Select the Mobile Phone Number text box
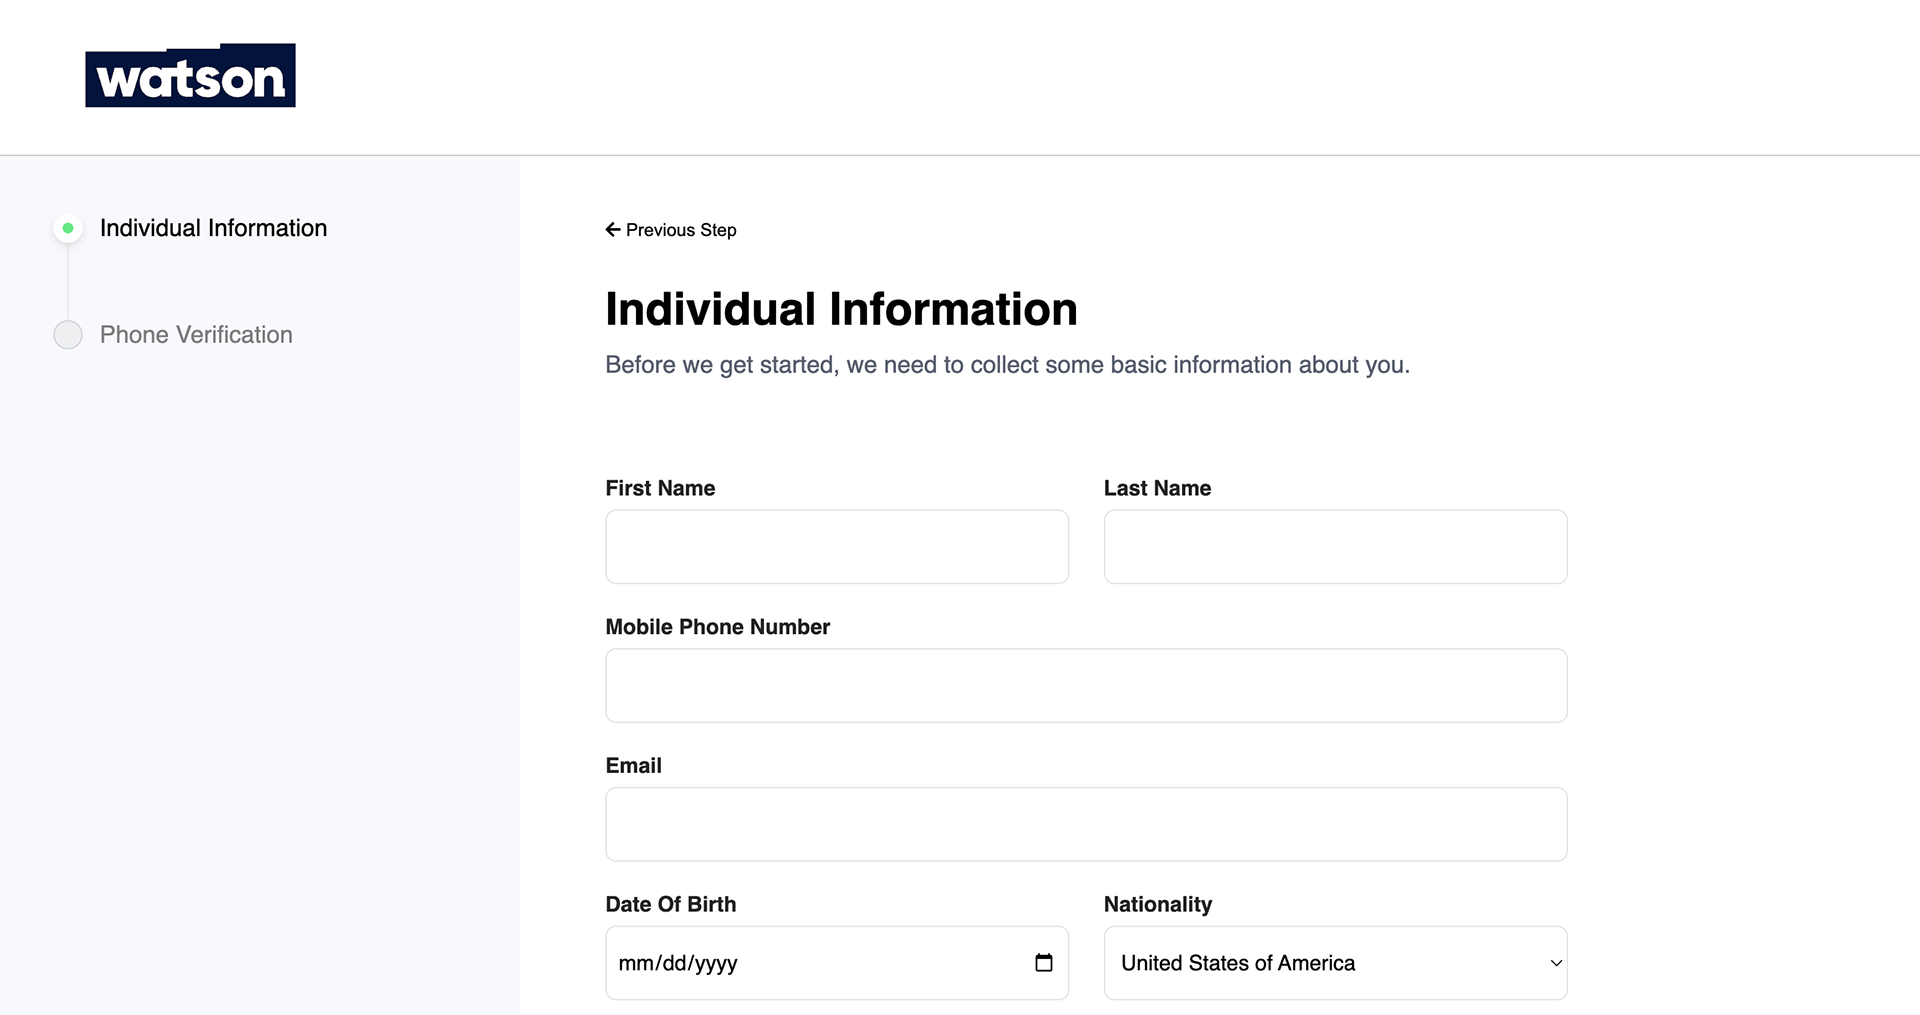 click(1086, 686)
